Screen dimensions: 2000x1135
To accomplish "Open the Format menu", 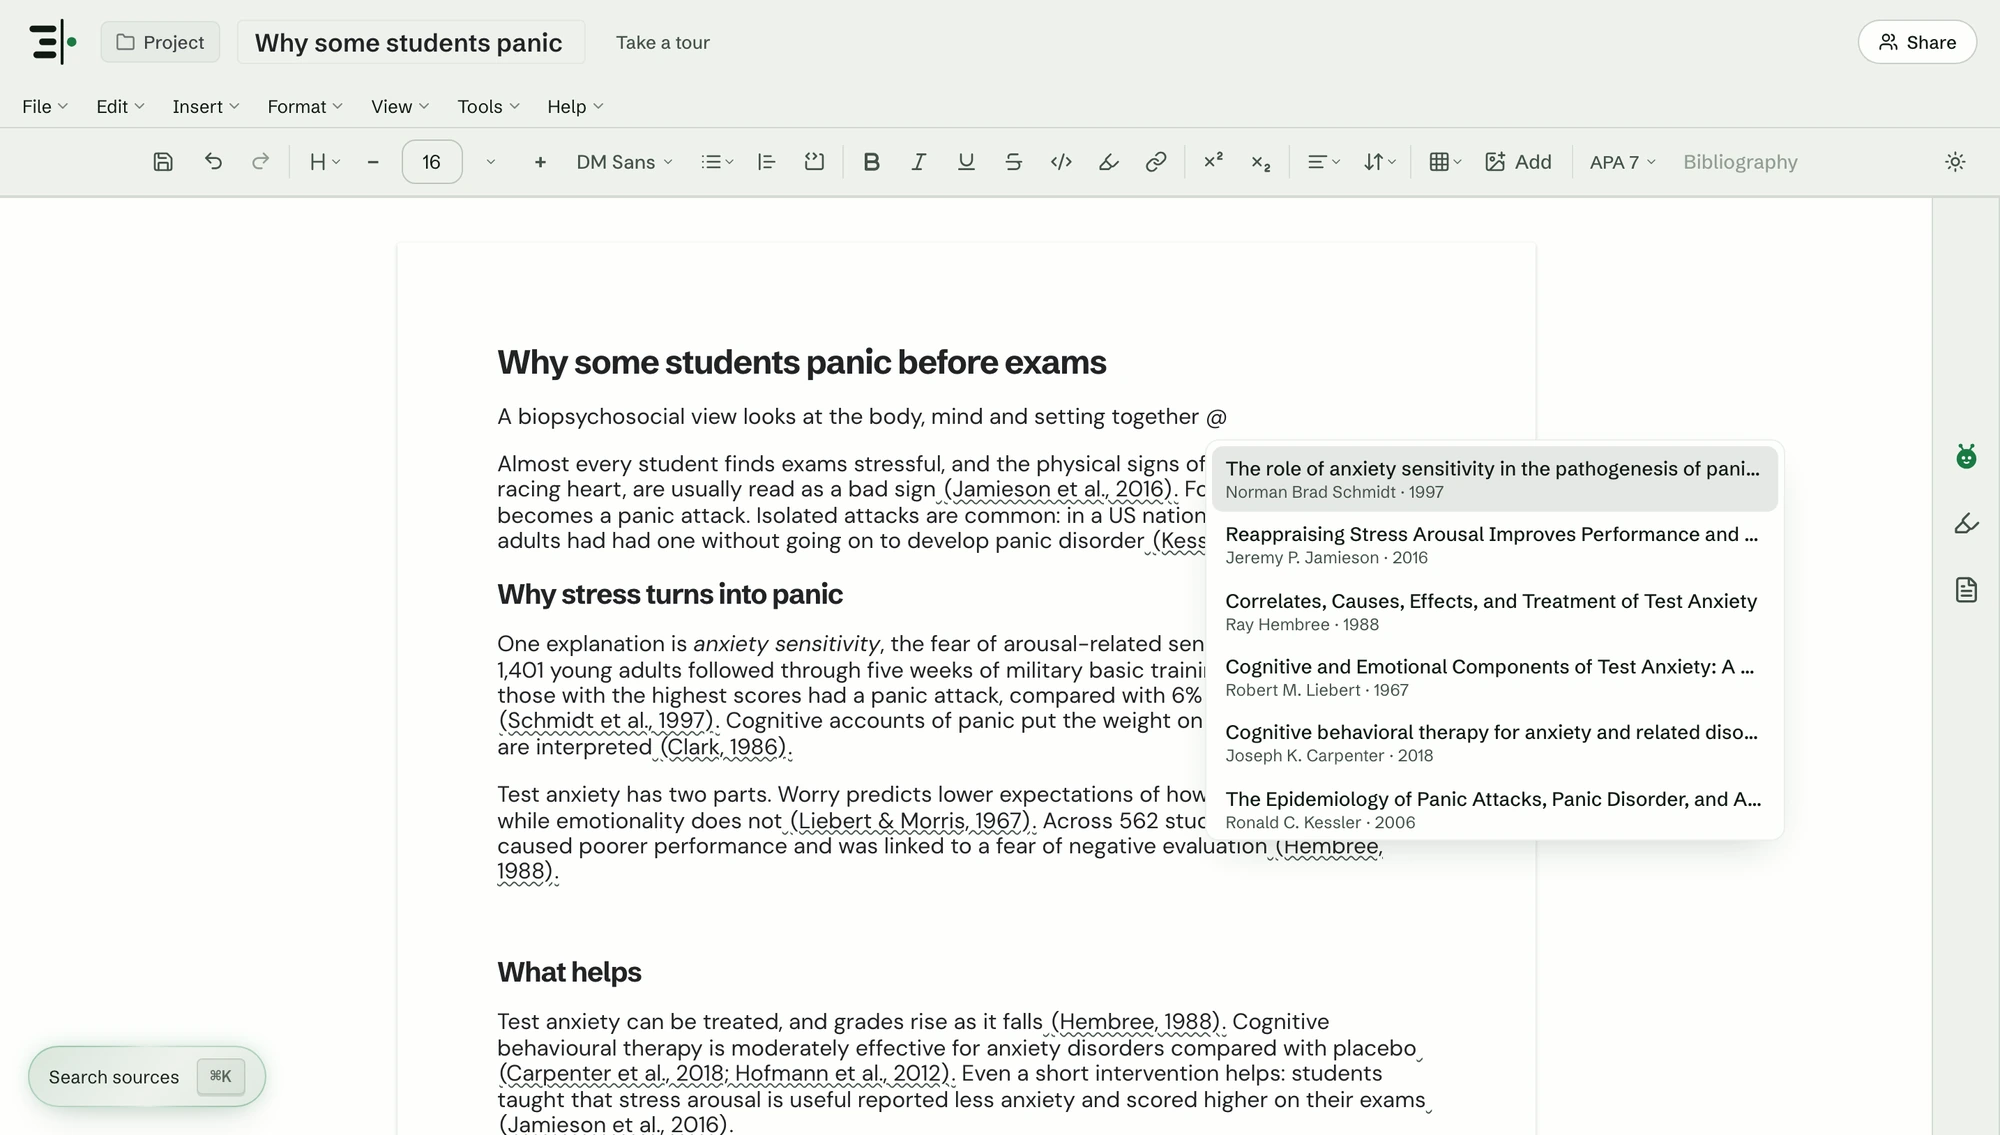I will click(305, 107).
